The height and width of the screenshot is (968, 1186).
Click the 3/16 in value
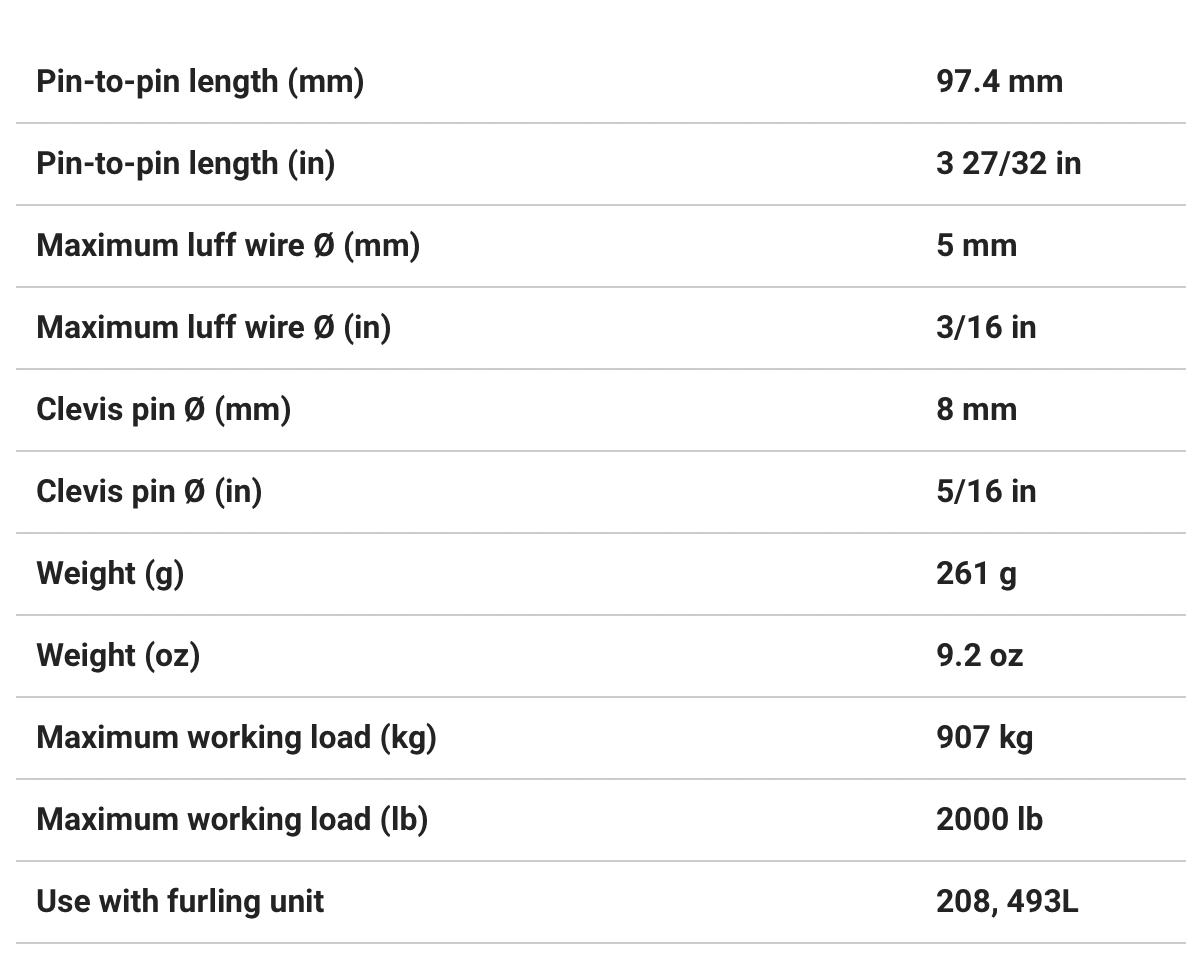pos(986,327)
